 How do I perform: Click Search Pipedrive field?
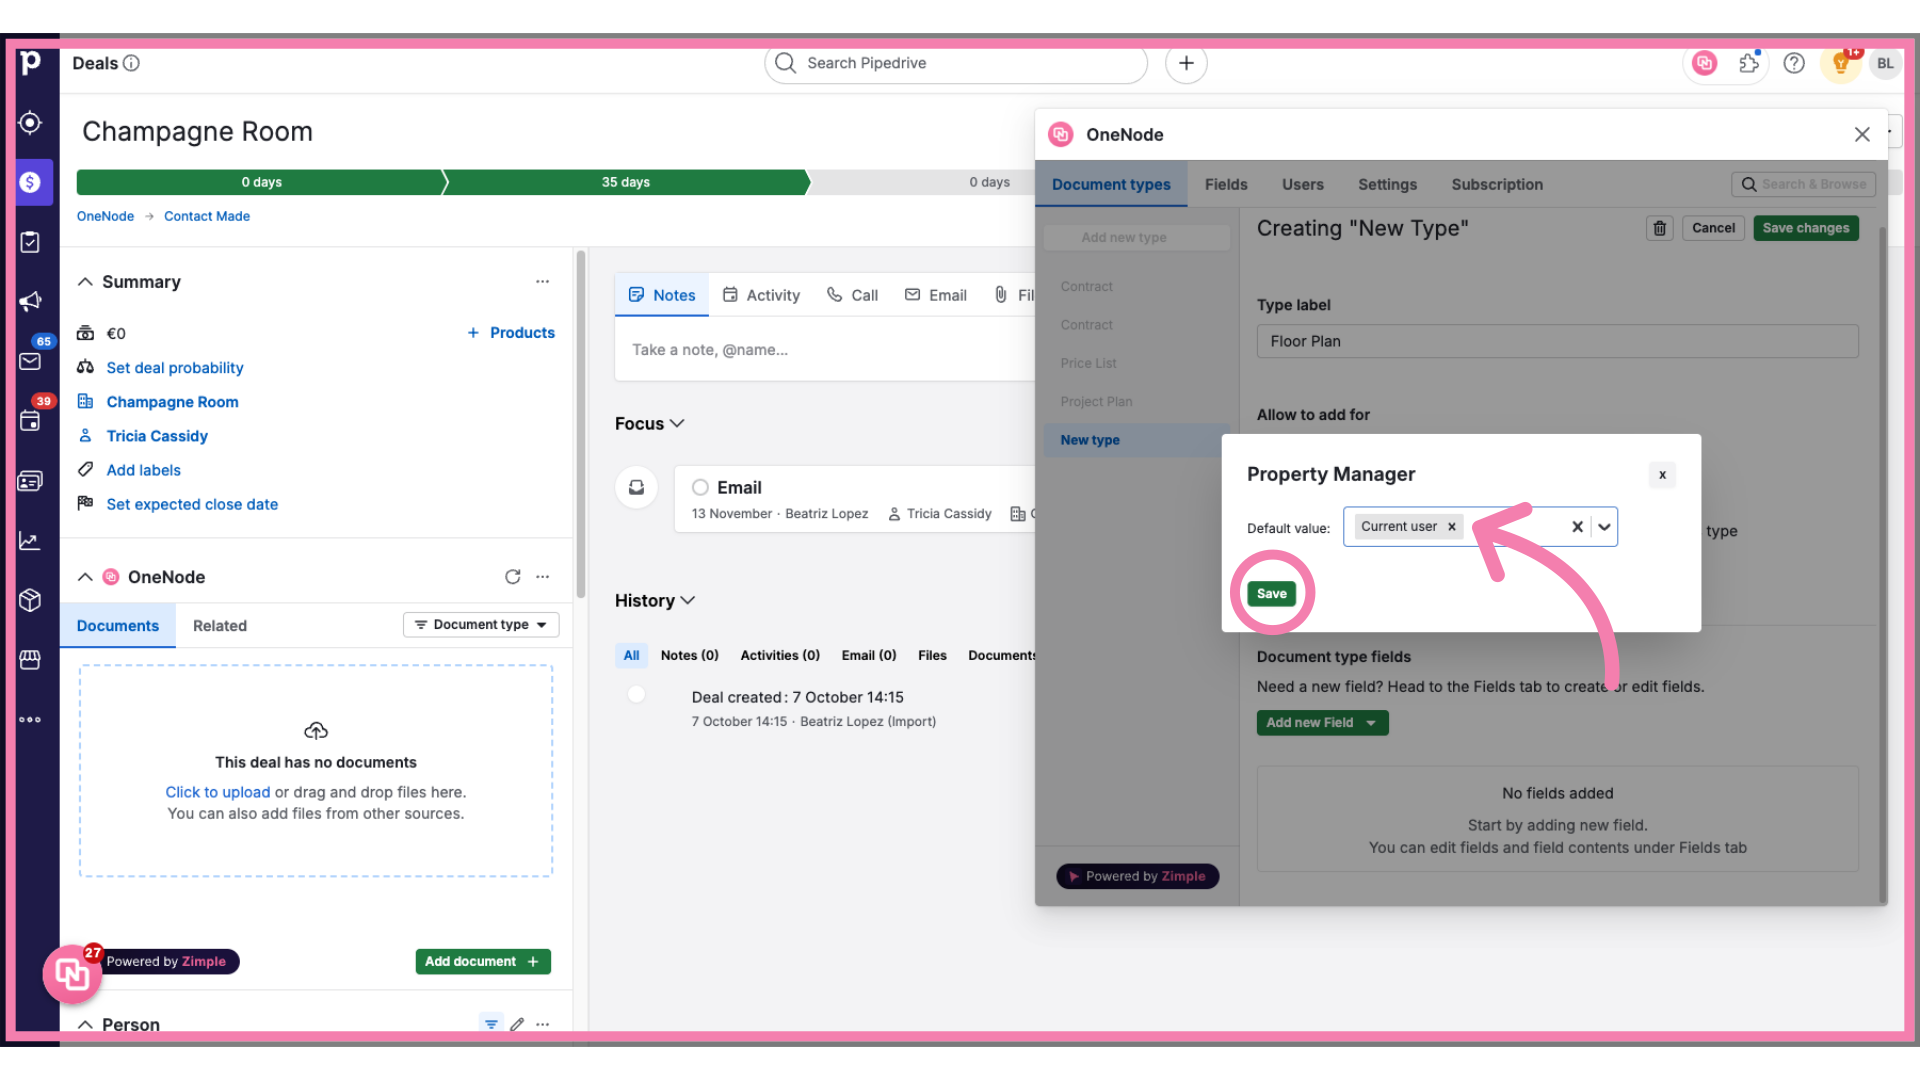coord(956,63)
